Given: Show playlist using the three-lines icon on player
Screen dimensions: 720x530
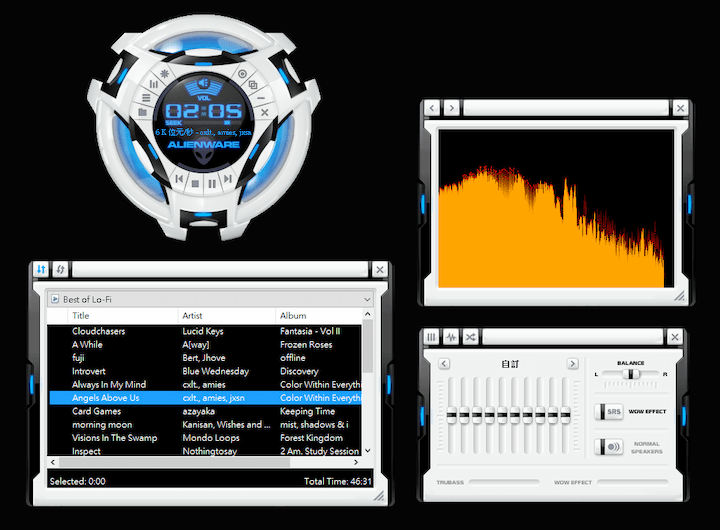Looking at the screenshot, I should [146, 98].
